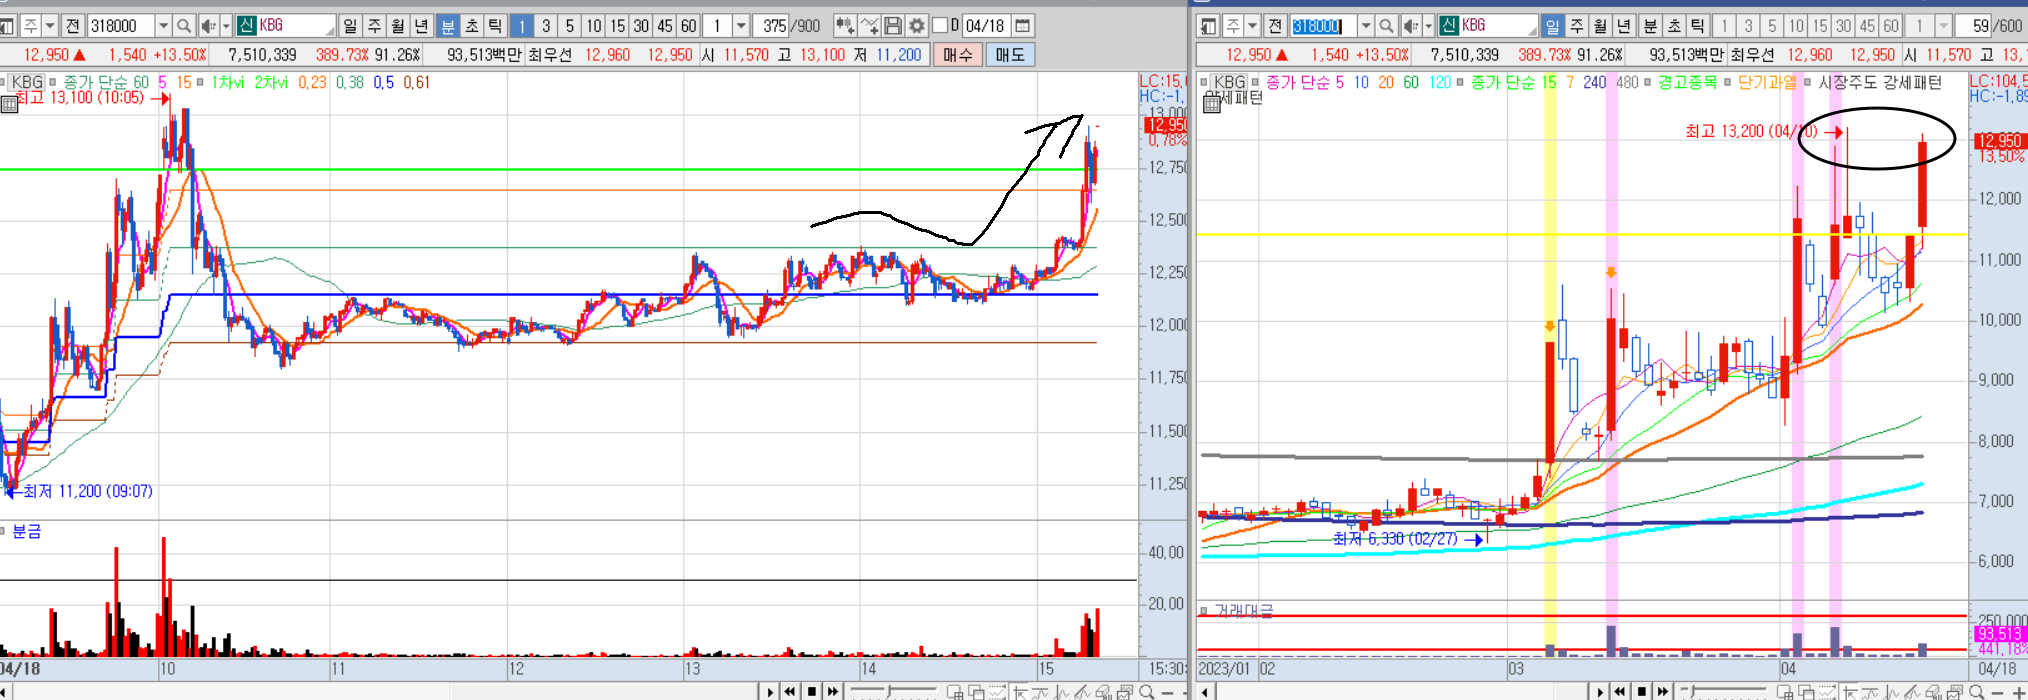Click the speaker sound icon in right chart
The image size is (2028, 700).
pos(1410,26)
